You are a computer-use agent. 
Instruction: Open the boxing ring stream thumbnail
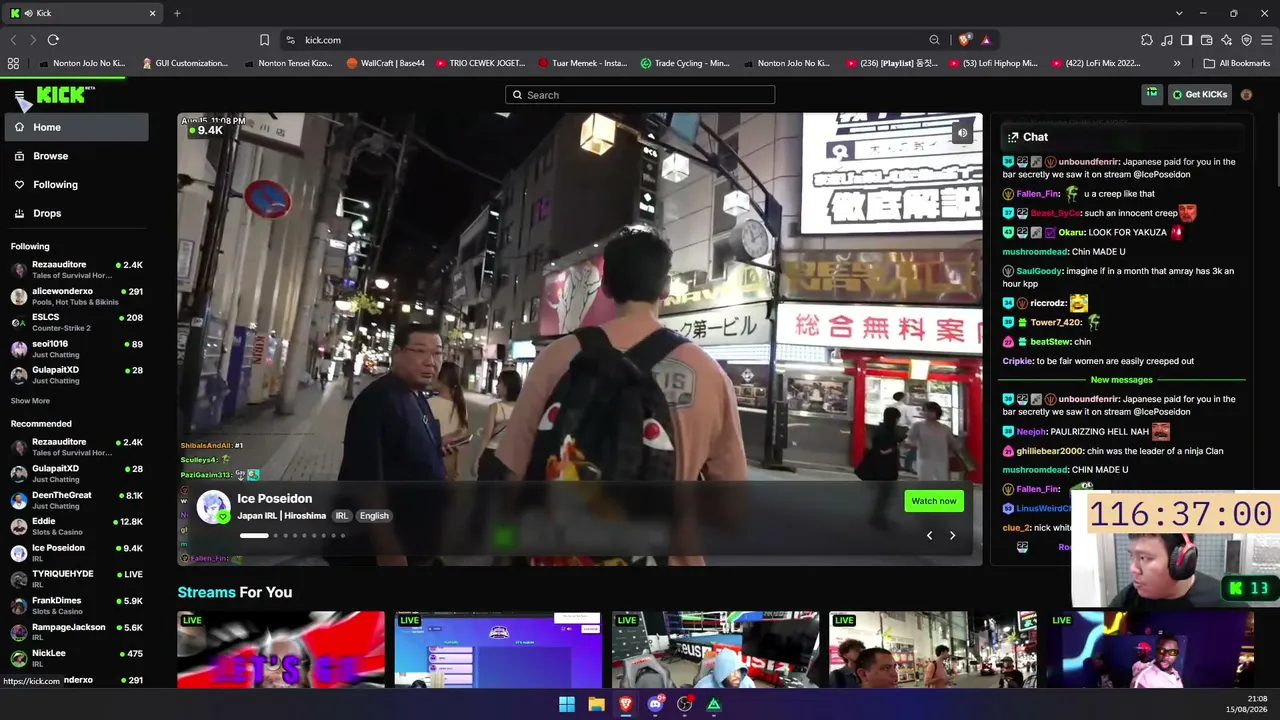(x=715, y=650)
